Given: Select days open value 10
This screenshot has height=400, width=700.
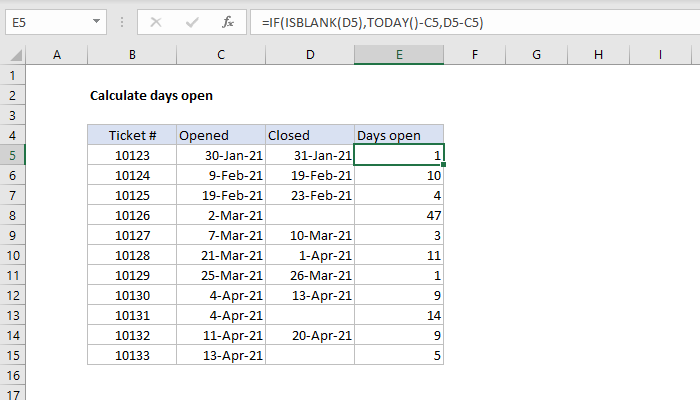Looking at the screenshot, I should (399, 175).
